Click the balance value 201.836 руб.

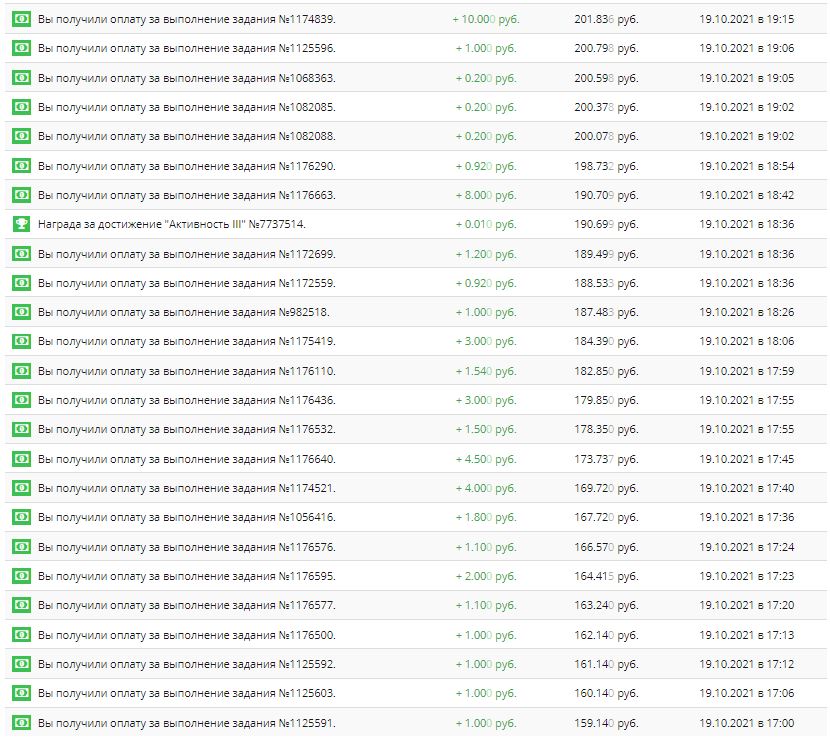[x=607, y=20]
